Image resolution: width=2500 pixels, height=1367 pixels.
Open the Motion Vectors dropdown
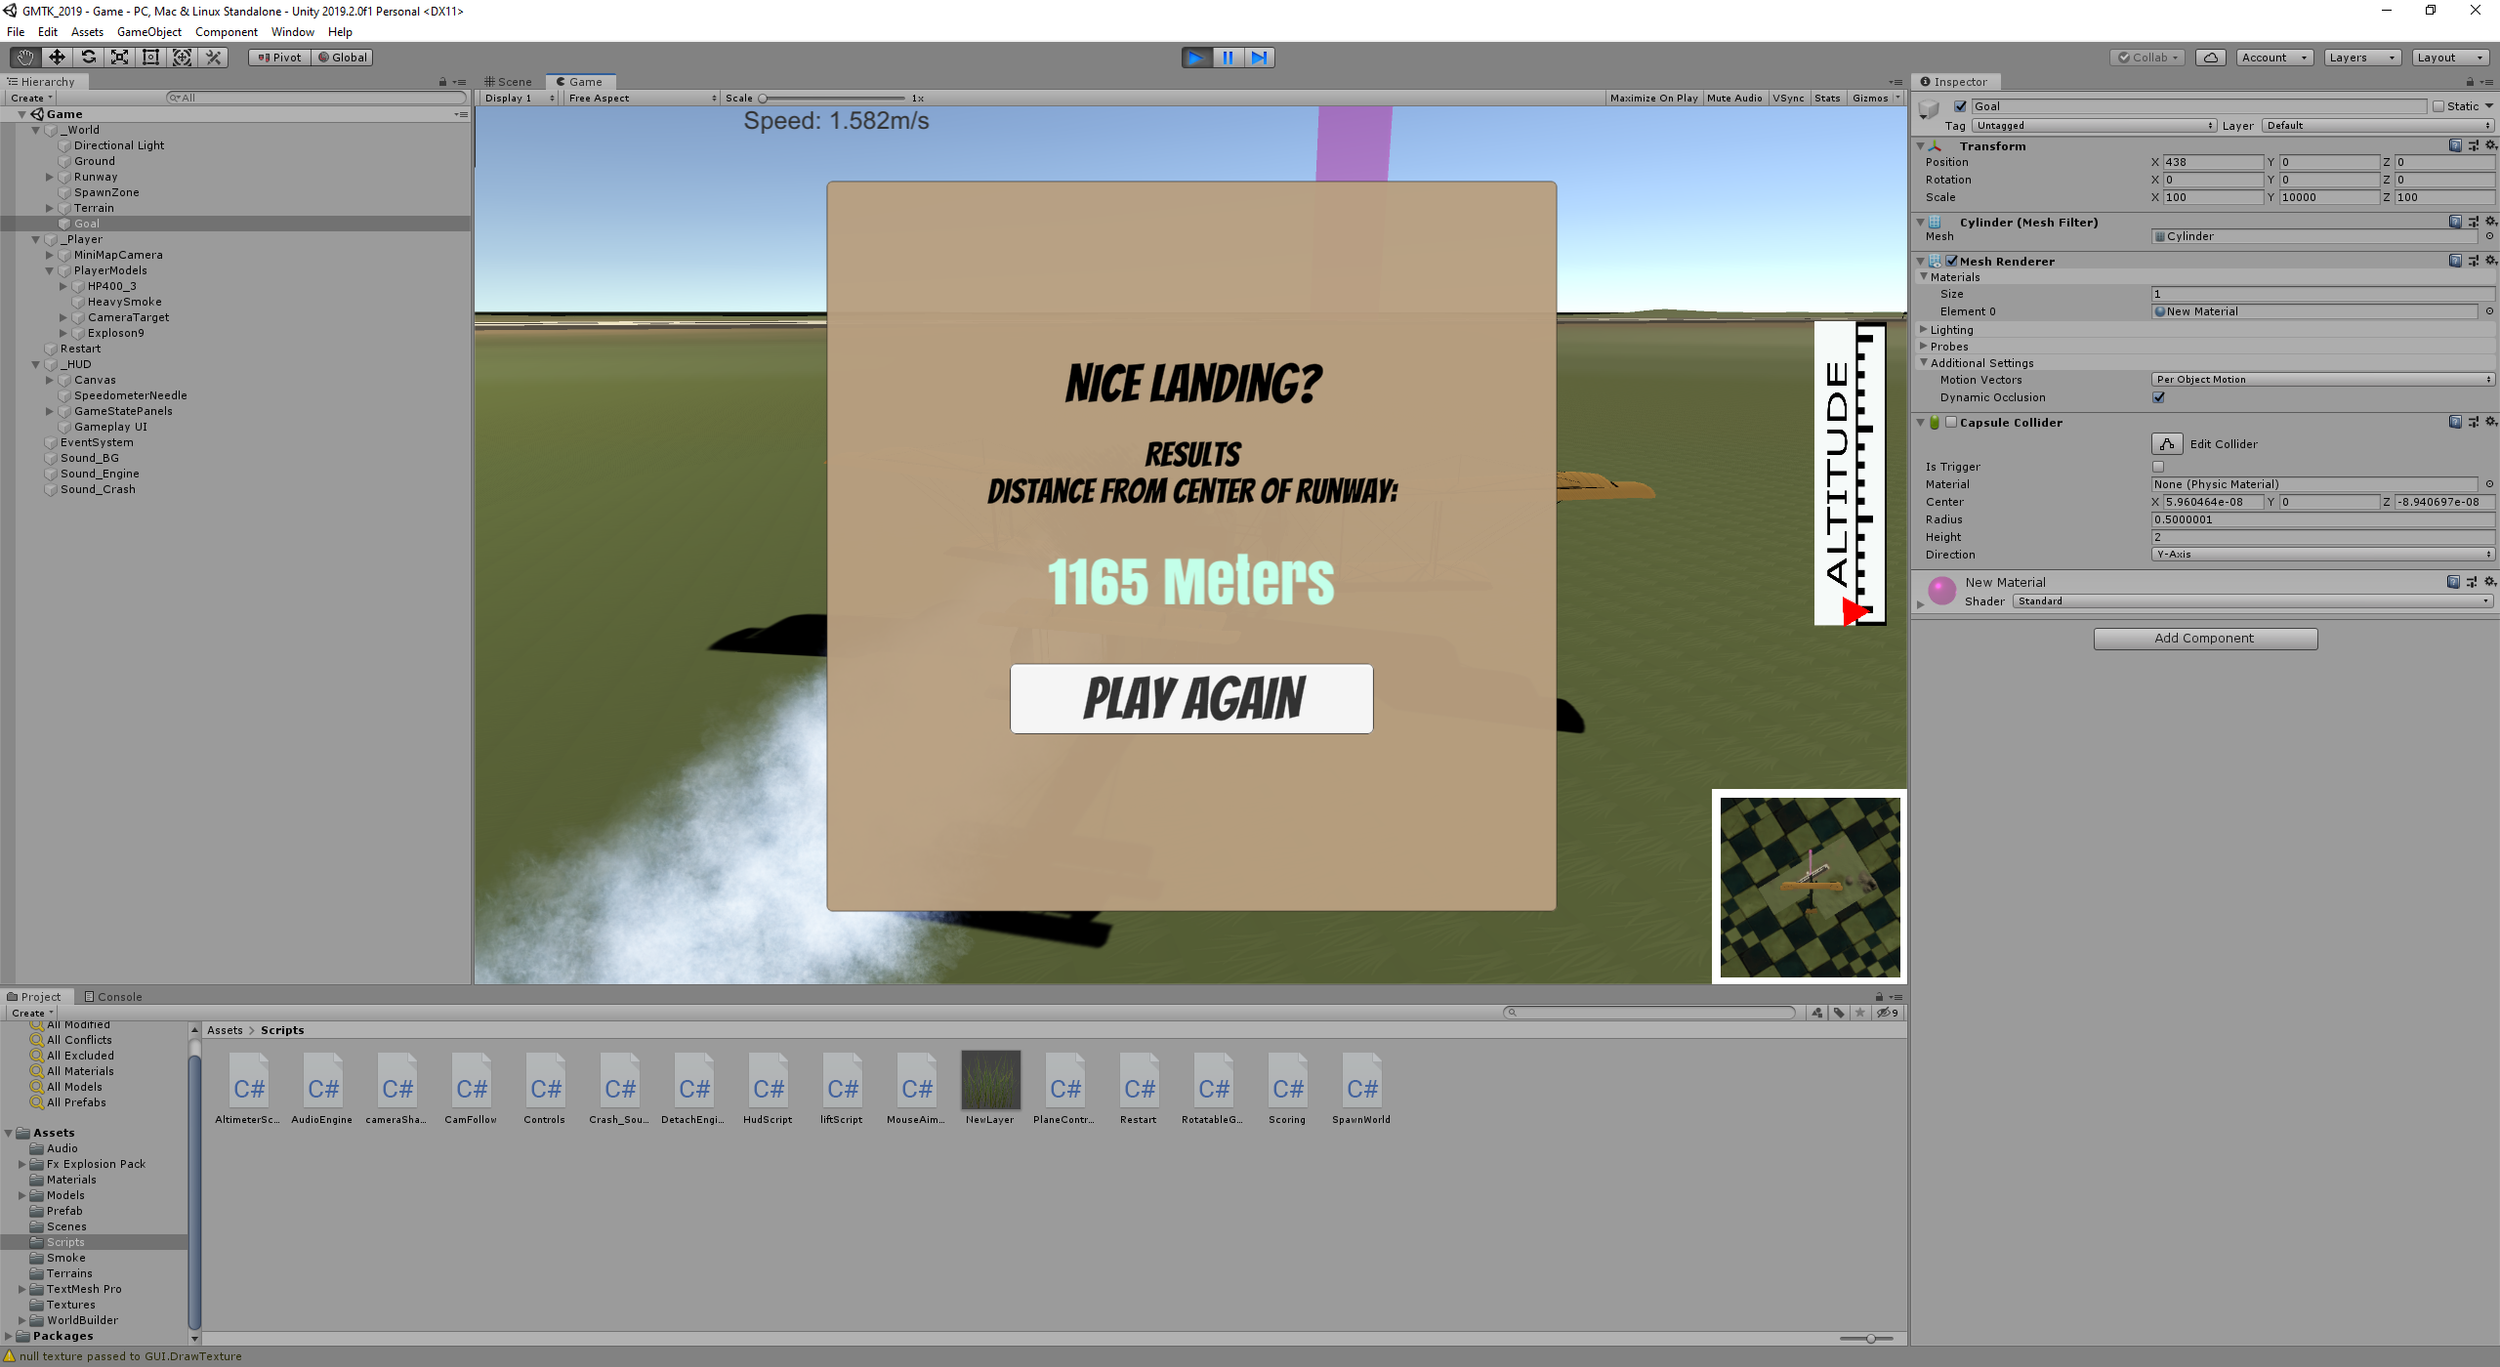click(x=2321, y=380)
